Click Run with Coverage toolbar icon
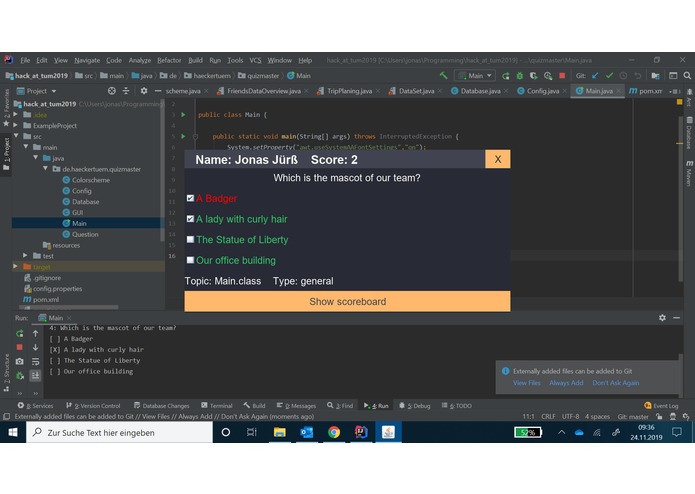 (534, 76)
